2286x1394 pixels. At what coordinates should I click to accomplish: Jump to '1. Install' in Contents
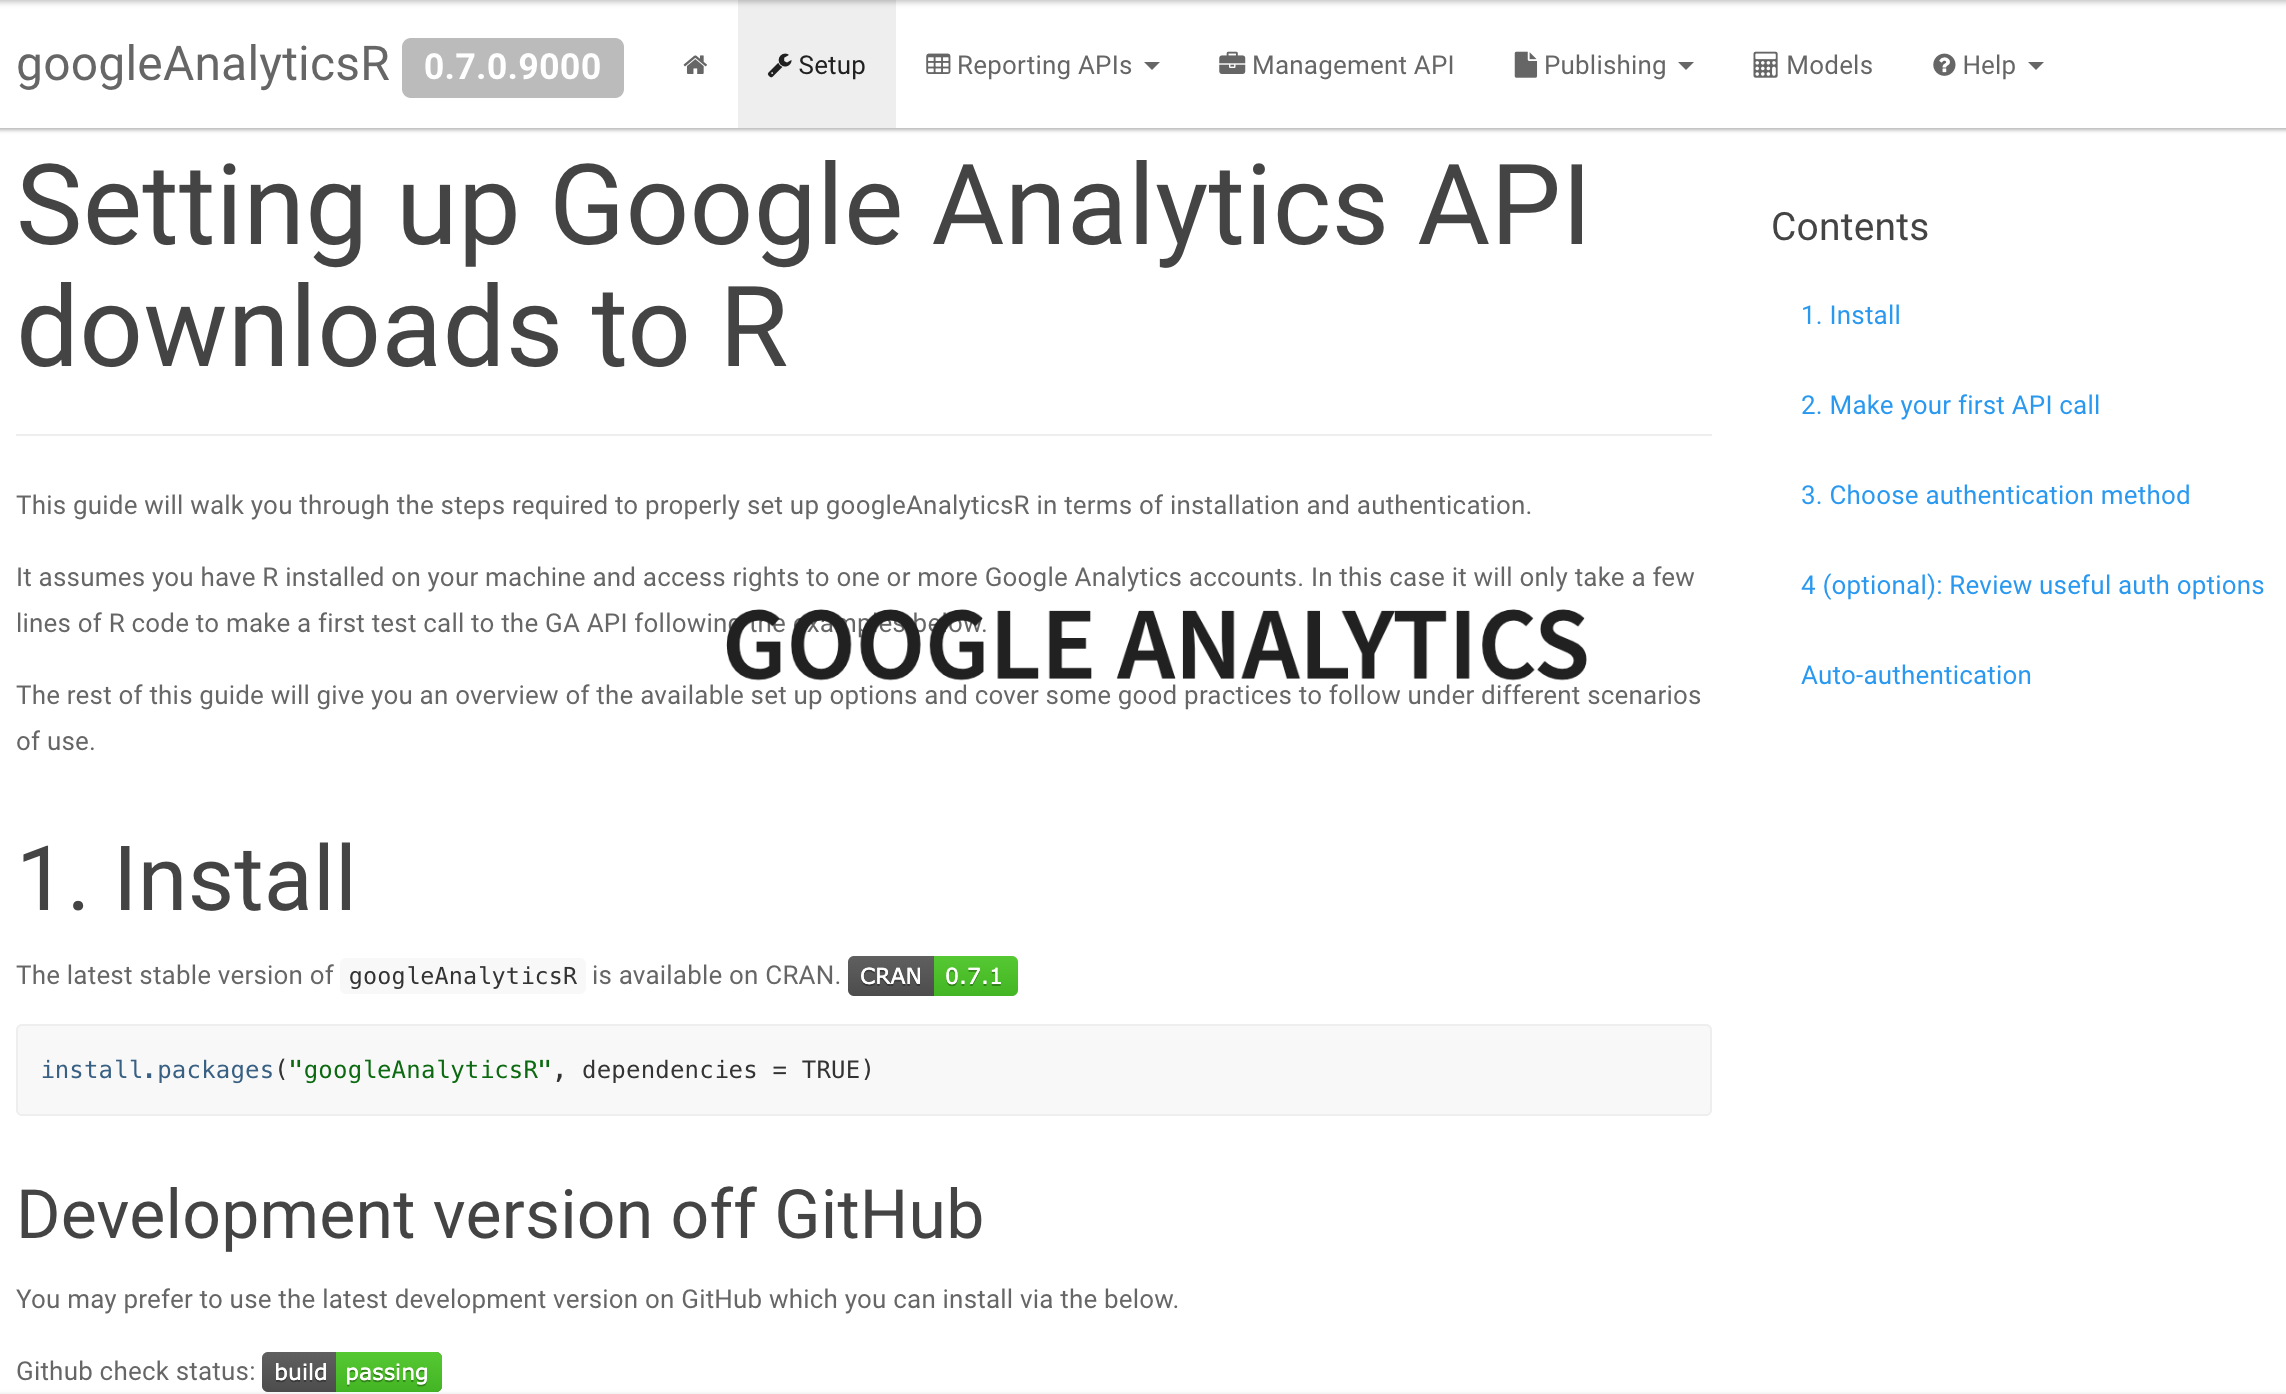point(1850,315)
